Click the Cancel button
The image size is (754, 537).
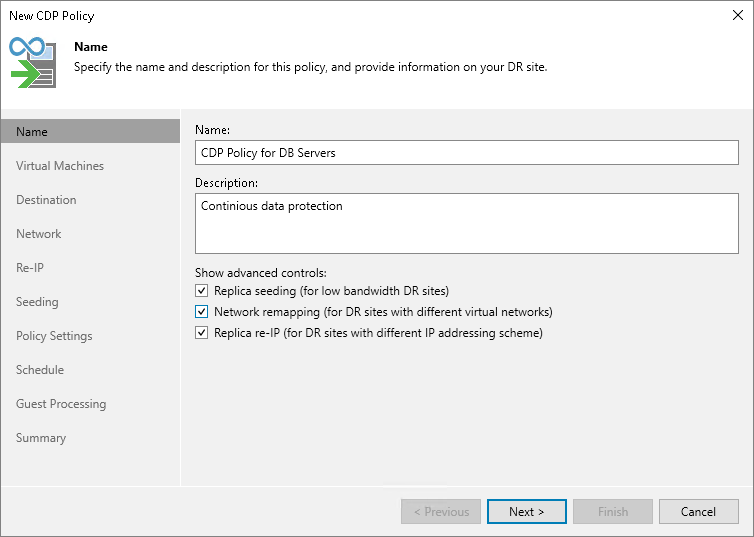(698, 512)
